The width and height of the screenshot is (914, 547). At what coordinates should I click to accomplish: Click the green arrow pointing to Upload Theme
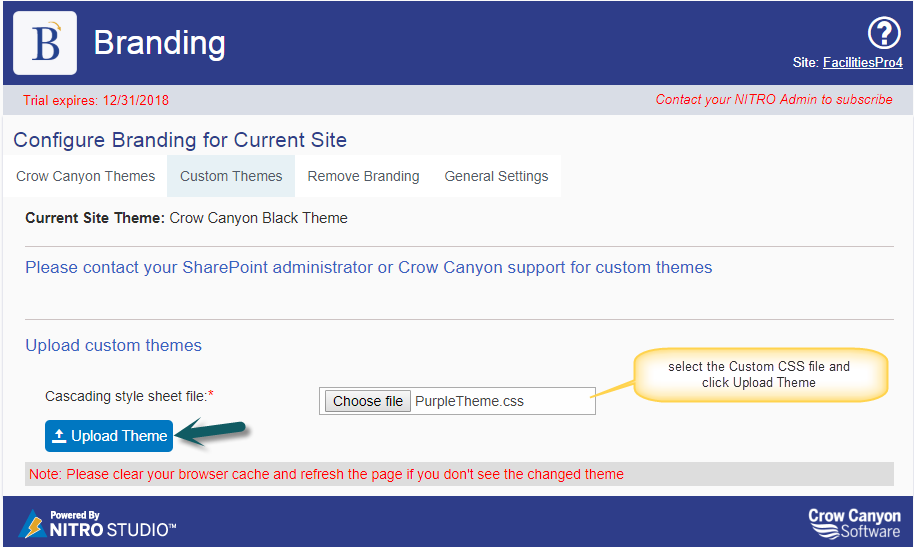[212, 432]
